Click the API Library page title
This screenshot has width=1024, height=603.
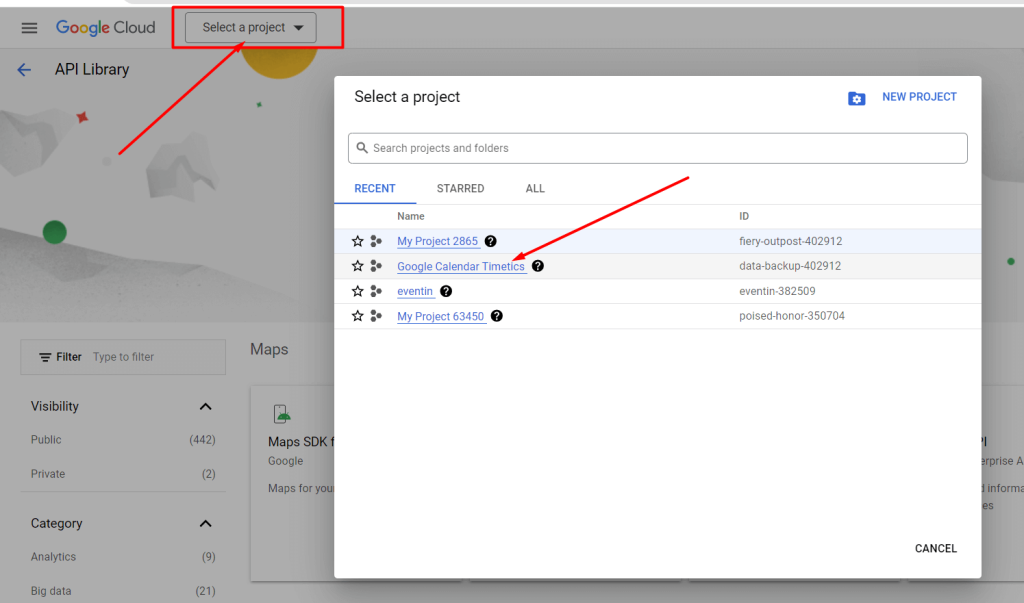92,69
